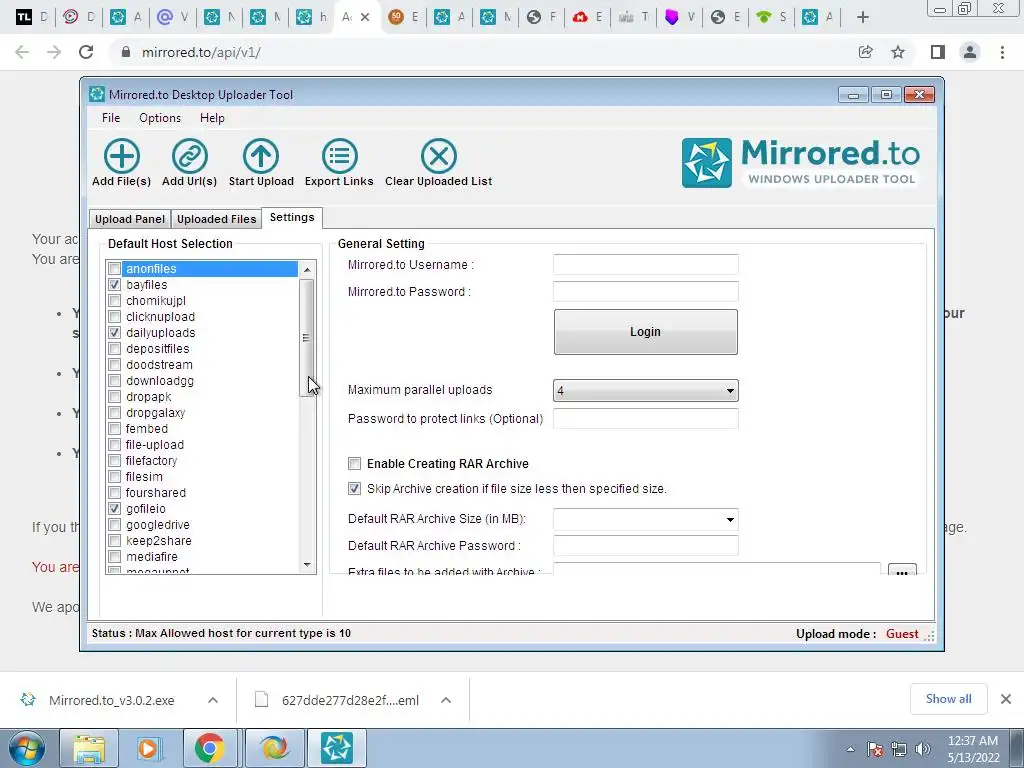Viewport: 1024px width, 768px height.
Task: Click the share page icon in address bar
Action: tap(866, 52)
